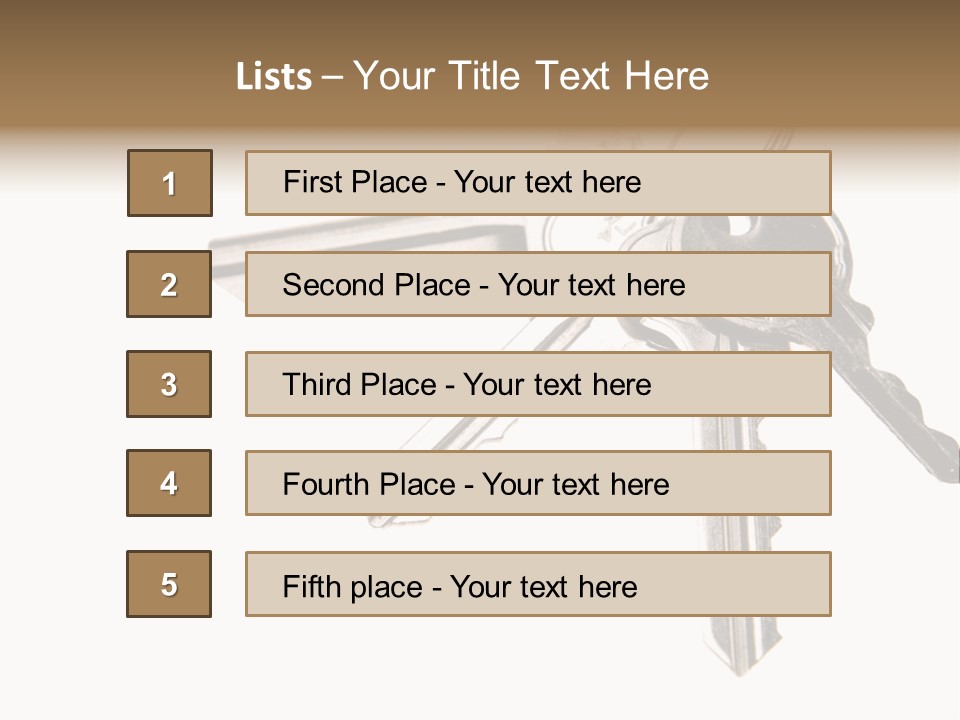The image size is (960, 720).
Task: Click the Second Place text bar
Action: coord(538,284)
